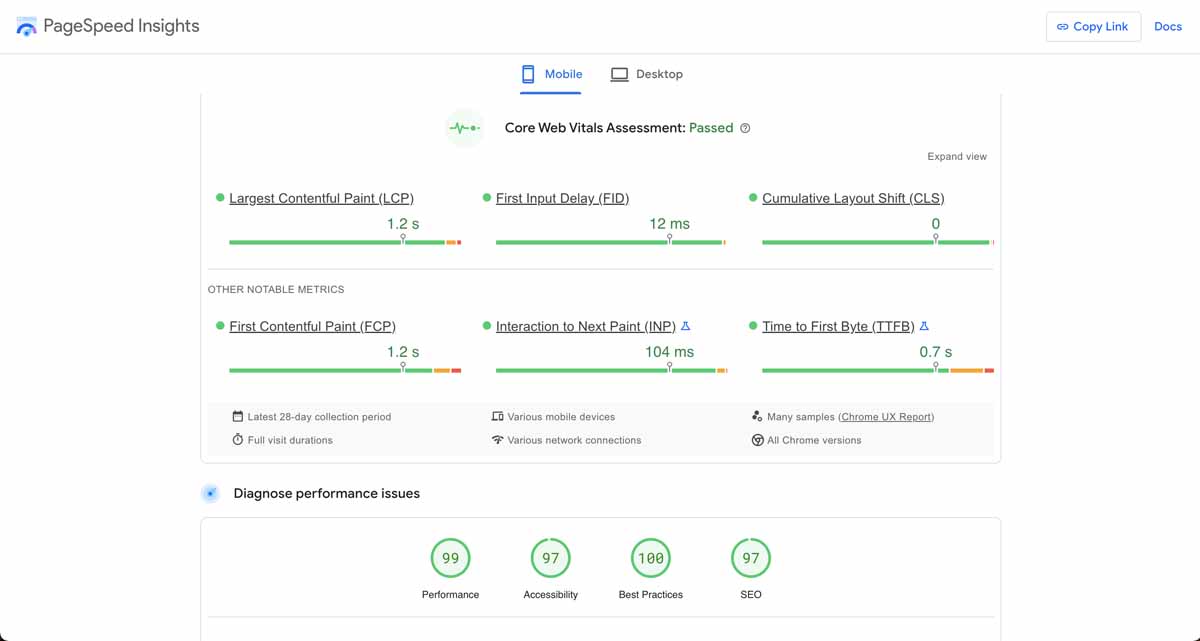Expand view of Core Web Vitals metrics
Screen dimensions: 1200x641
(956, 156)
